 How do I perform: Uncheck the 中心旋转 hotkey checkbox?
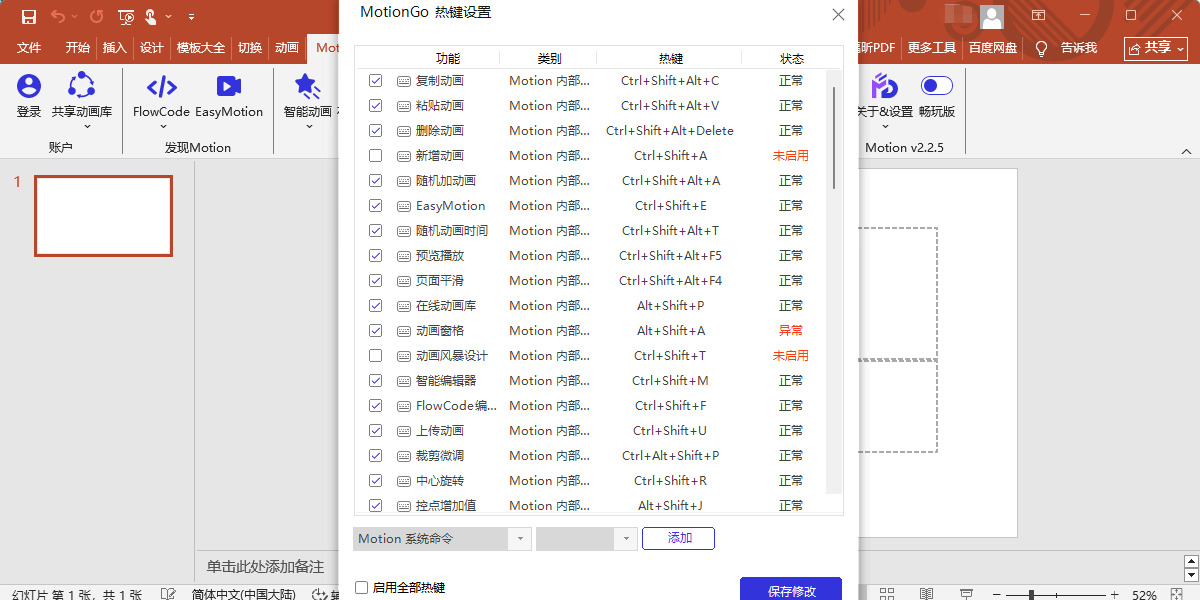pos(376,481)
